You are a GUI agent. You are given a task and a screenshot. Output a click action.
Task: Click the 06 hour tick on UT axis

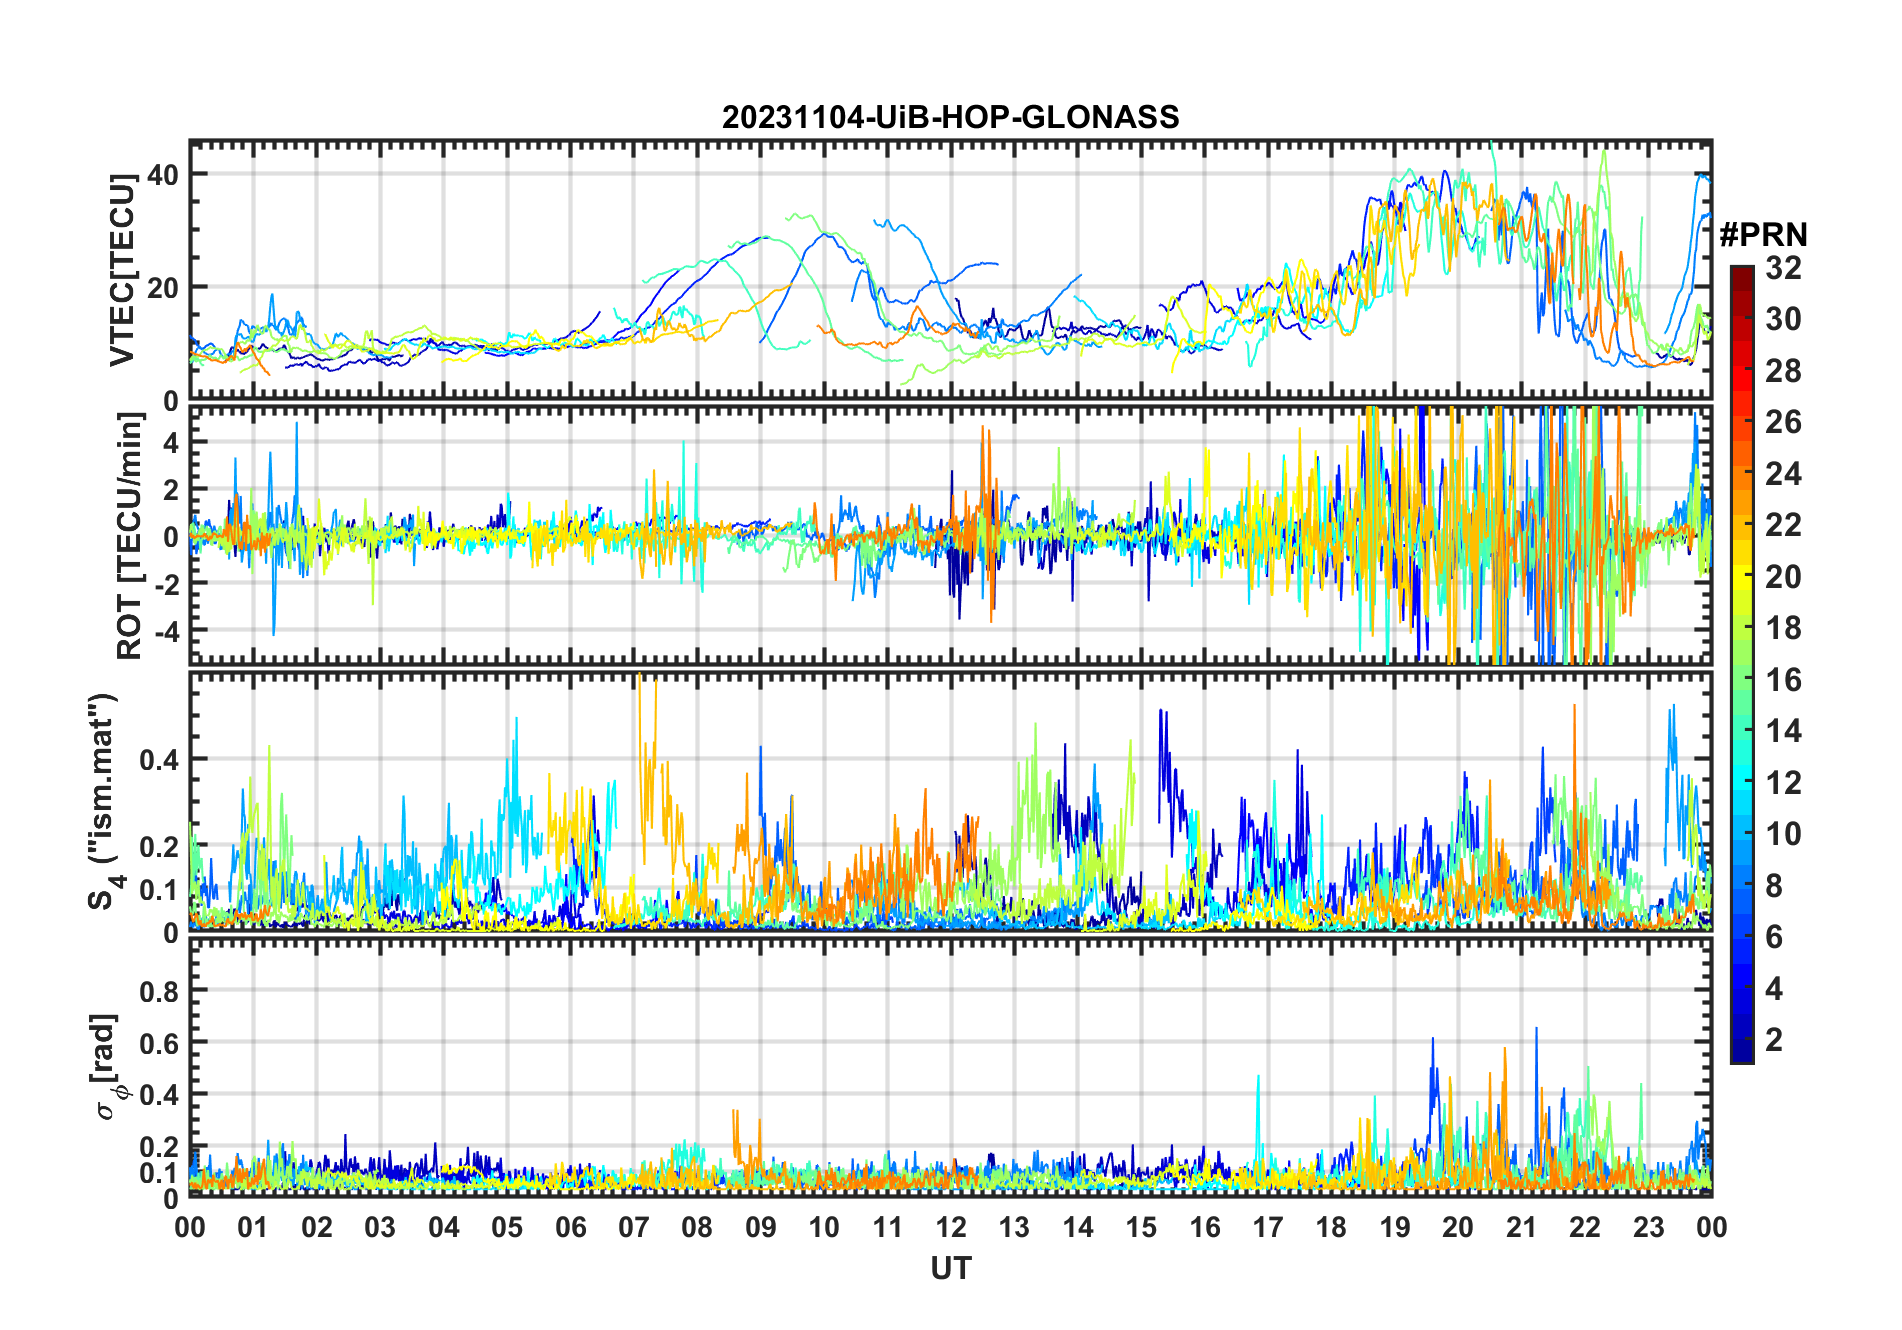[x=570, y=1228]
